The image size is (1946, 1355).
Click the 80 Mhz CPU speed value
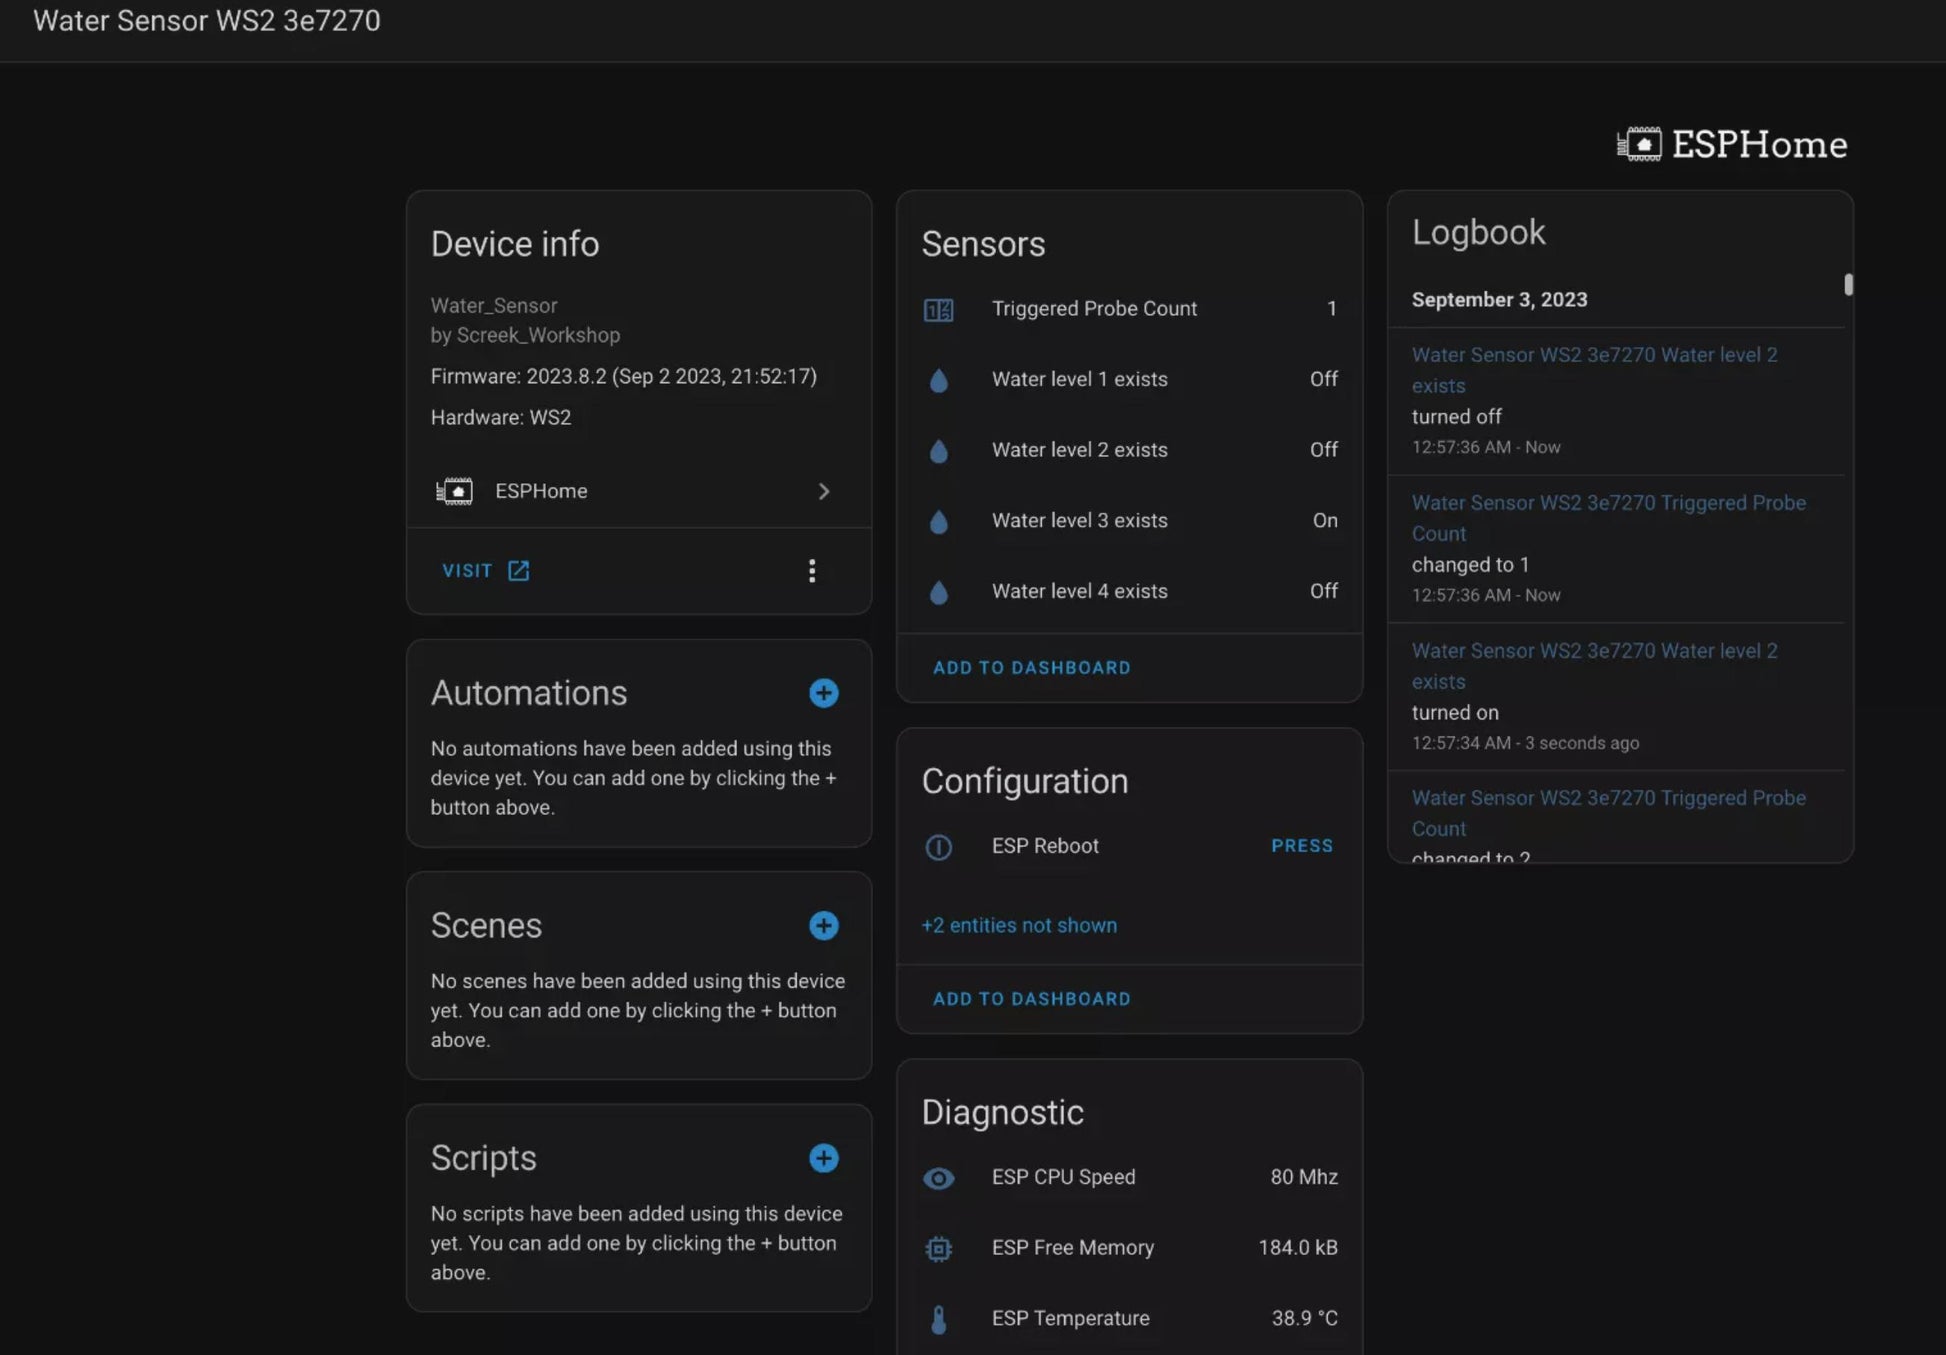[1304, 1177]
